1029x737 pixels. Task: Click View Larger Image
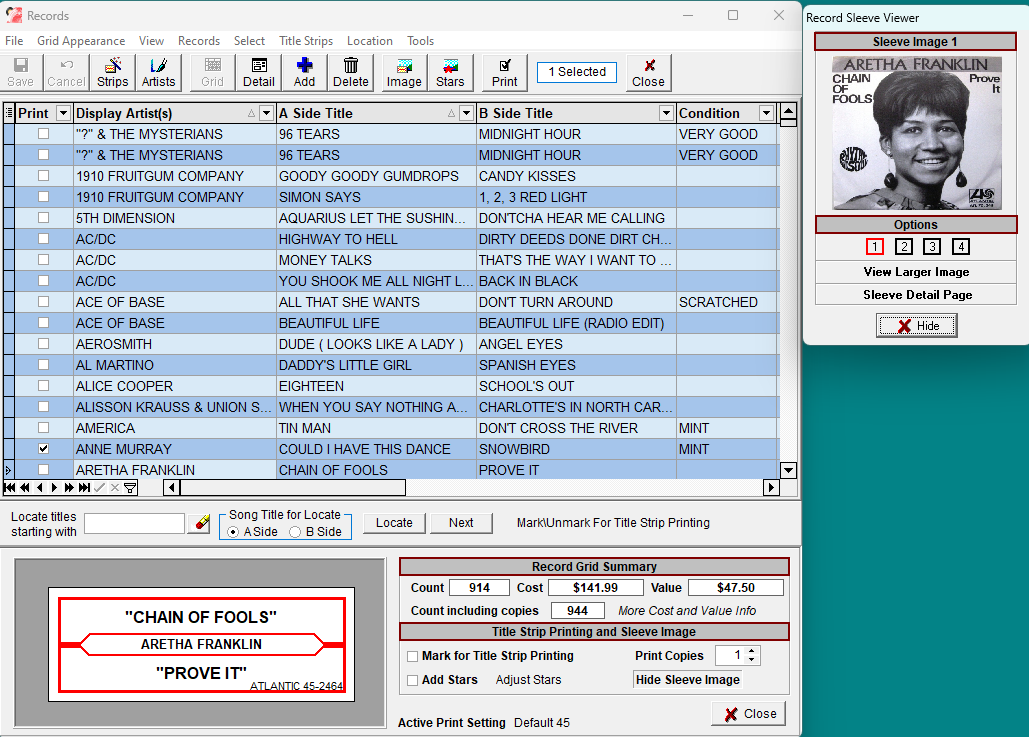(916, 272)
